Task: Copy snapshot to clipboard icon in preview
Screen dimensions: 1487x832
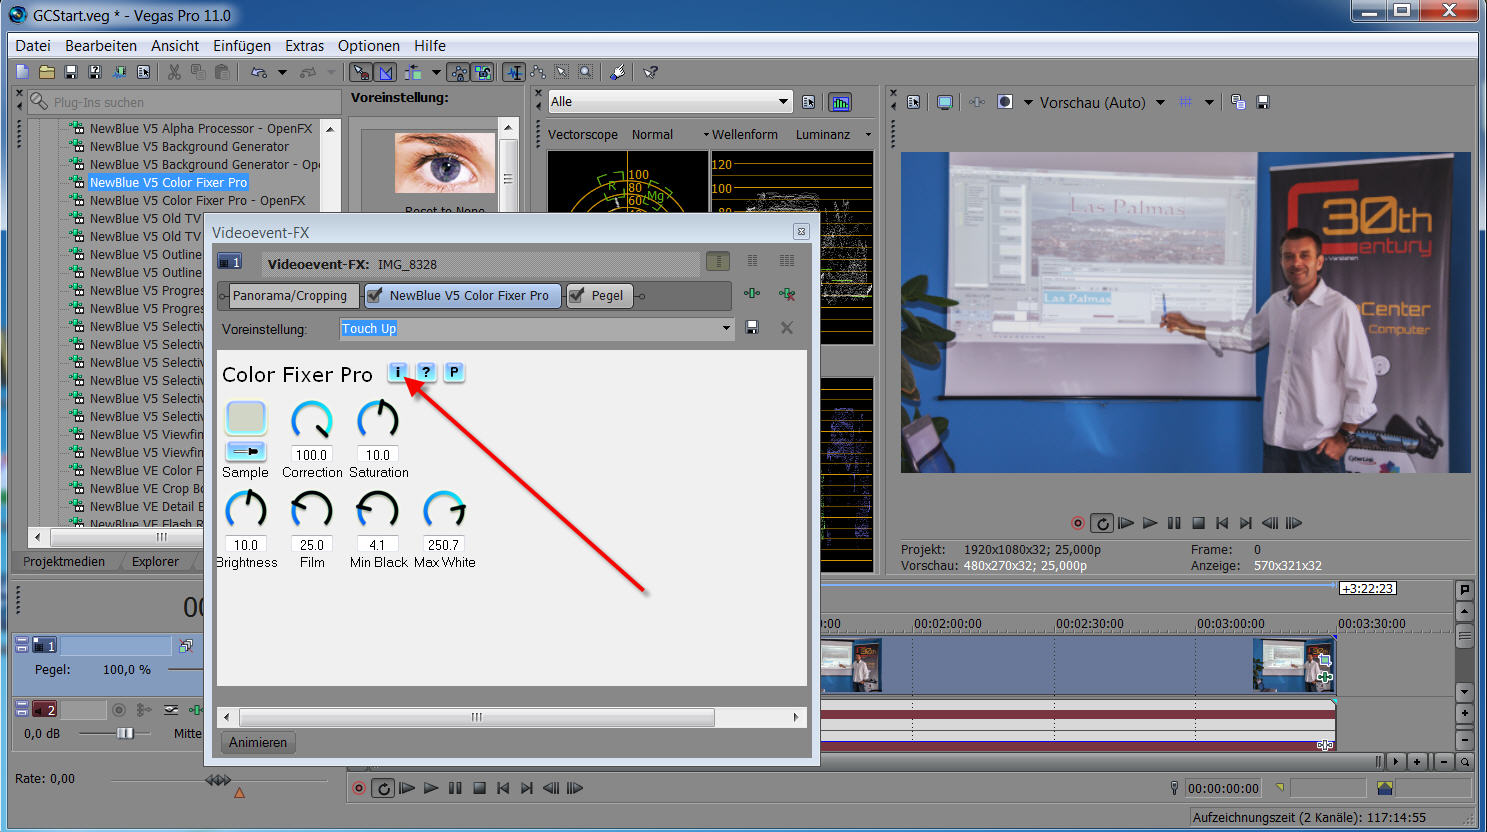Action: [x=1238, y=102]
